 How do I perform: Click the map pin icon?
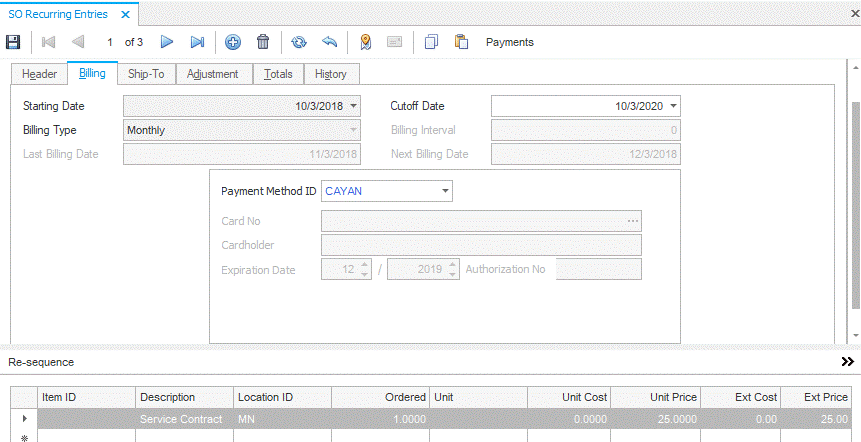coord(365,42)
